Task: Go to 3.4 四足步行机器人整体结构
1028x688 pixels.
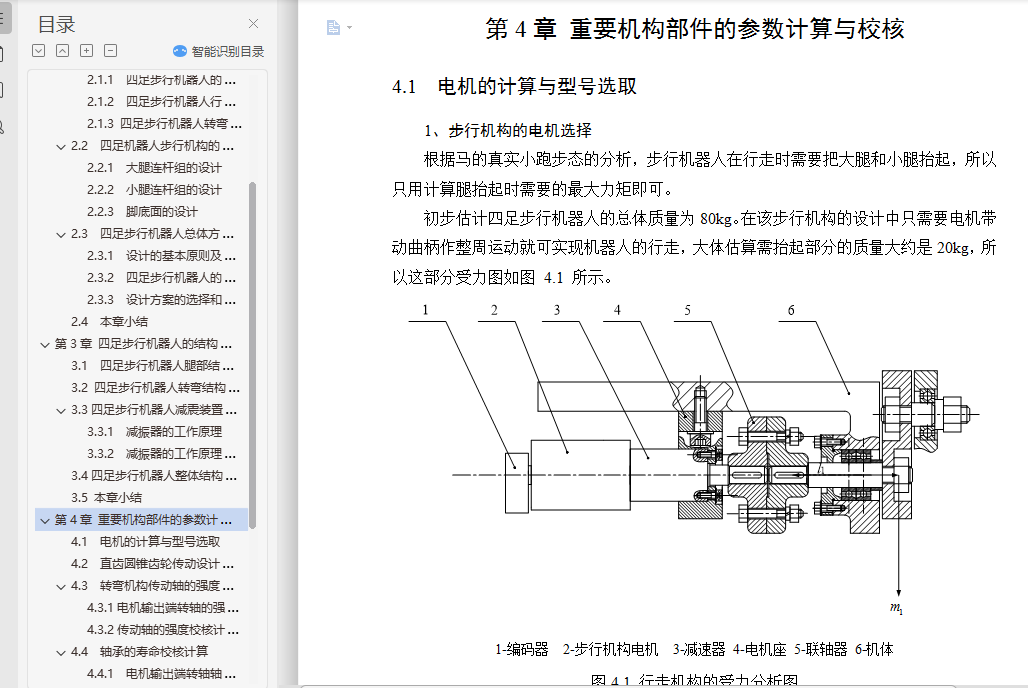Action: (154, 476)
